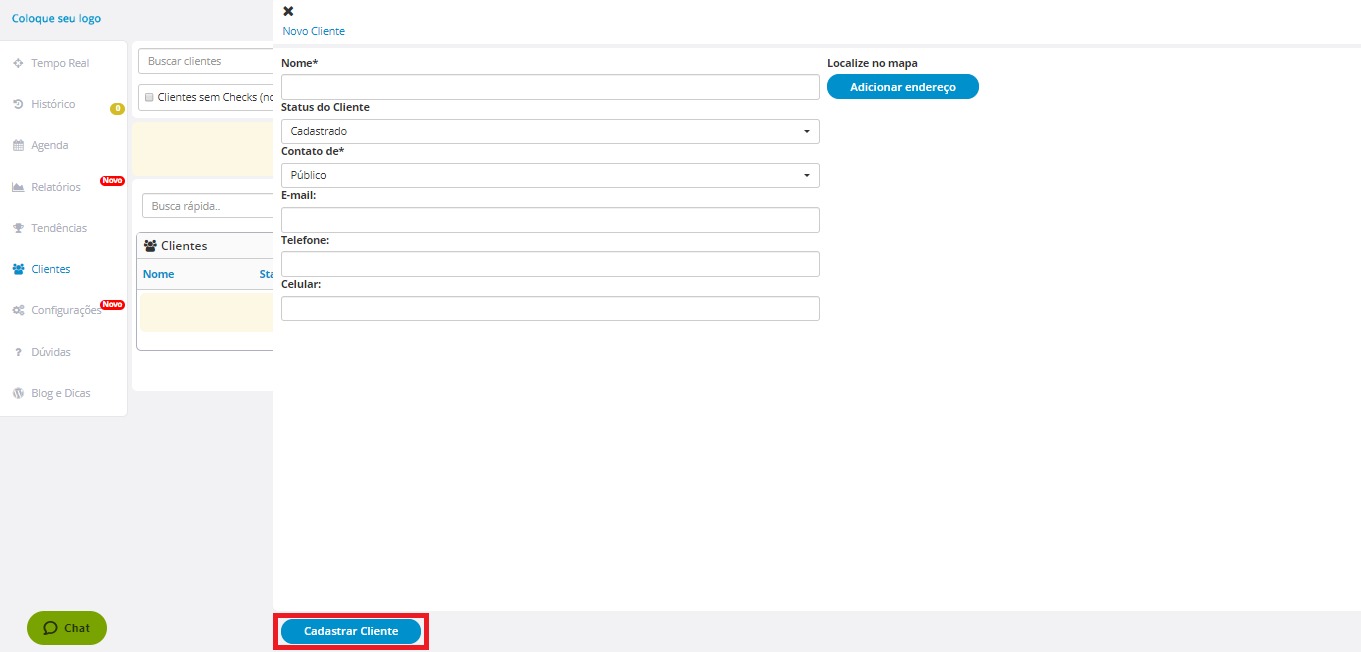The height and width of the screenshot is (652, 1361).
Task: Click the Relatórios chart icon
Action: [18, 187]
